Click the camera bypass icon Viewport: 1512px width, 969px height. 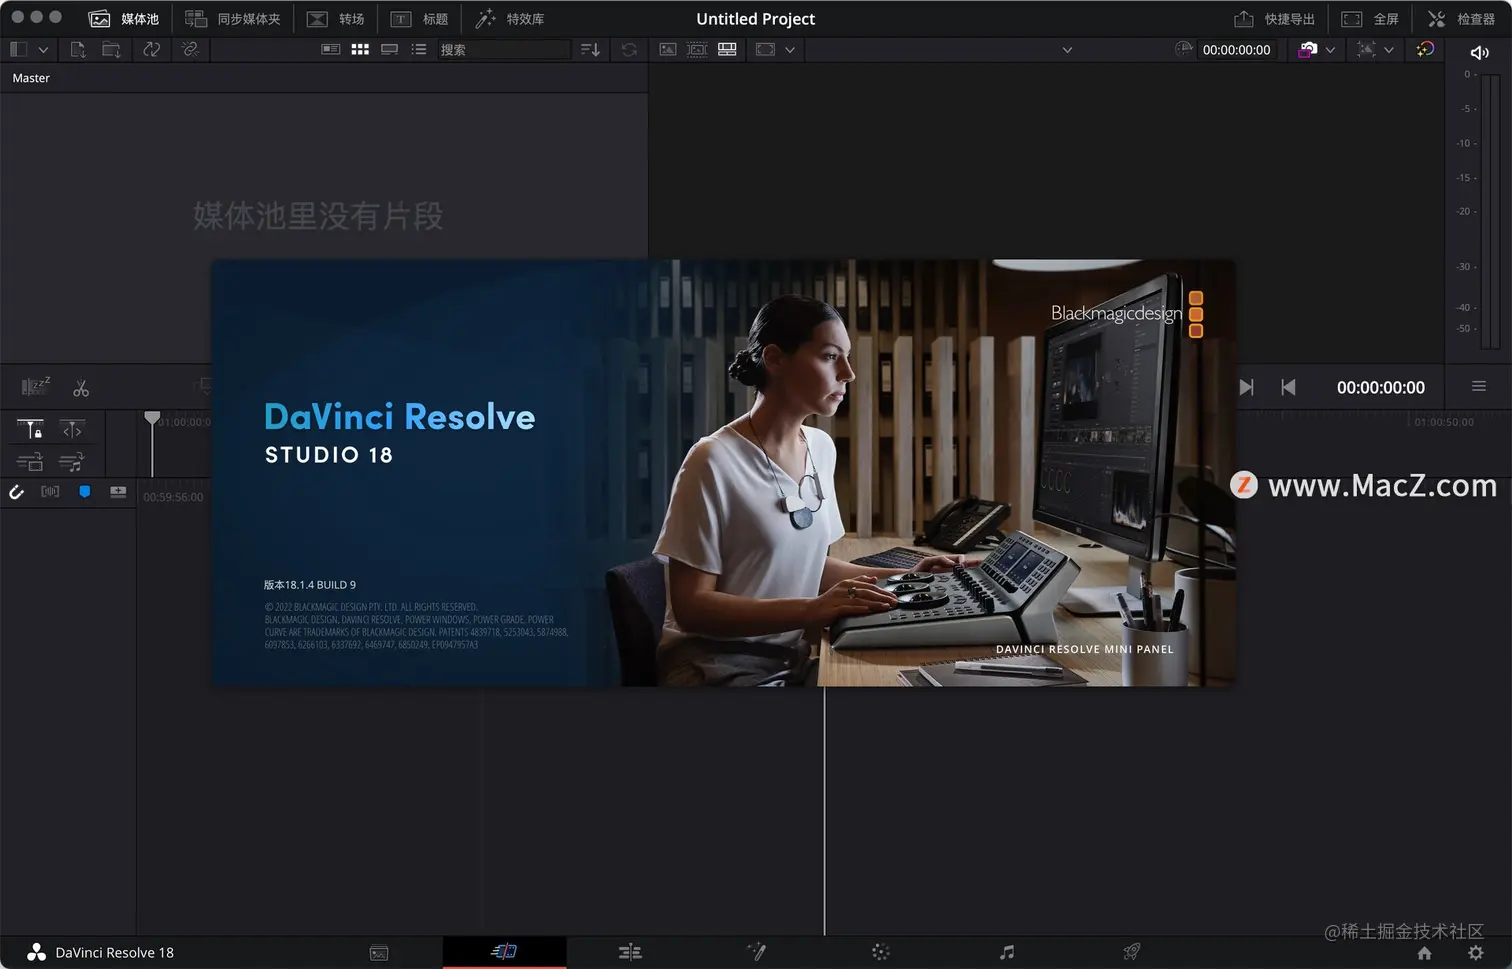(1307, 49)
